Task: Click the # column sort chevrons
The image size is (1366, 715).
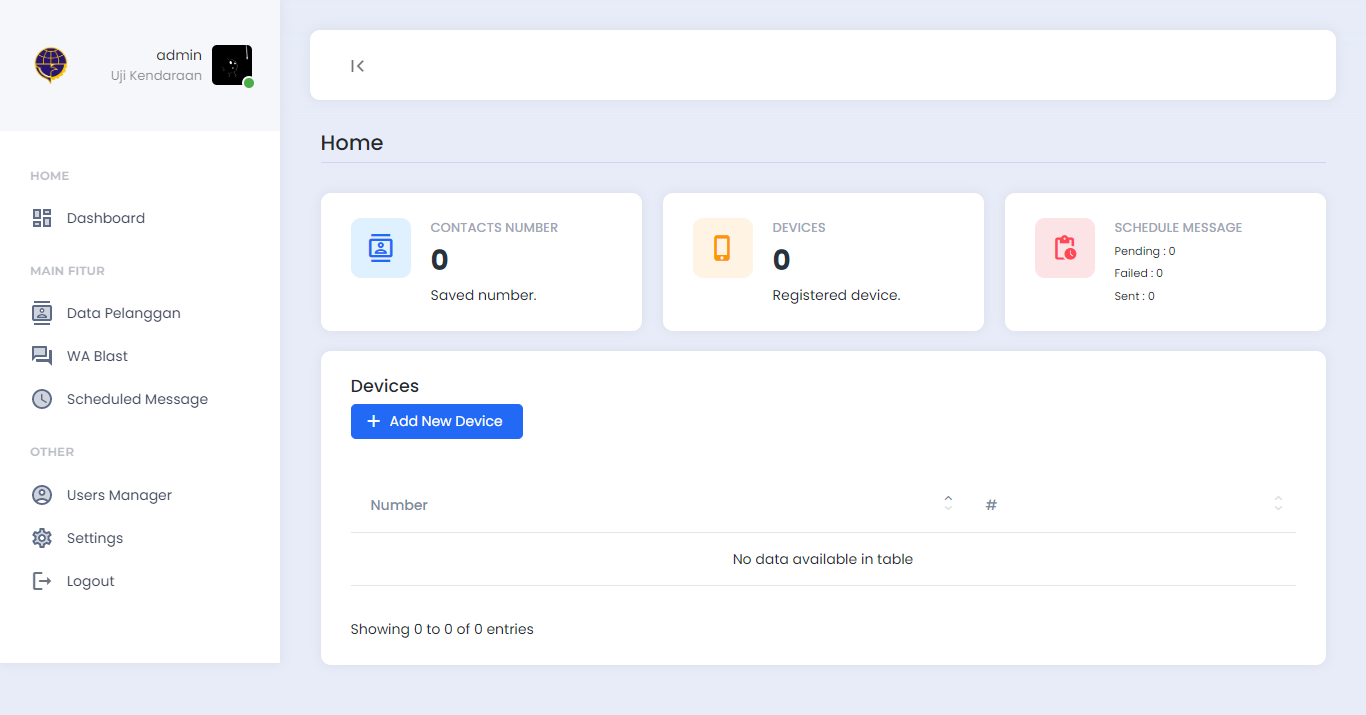Action: point(1278,503)
